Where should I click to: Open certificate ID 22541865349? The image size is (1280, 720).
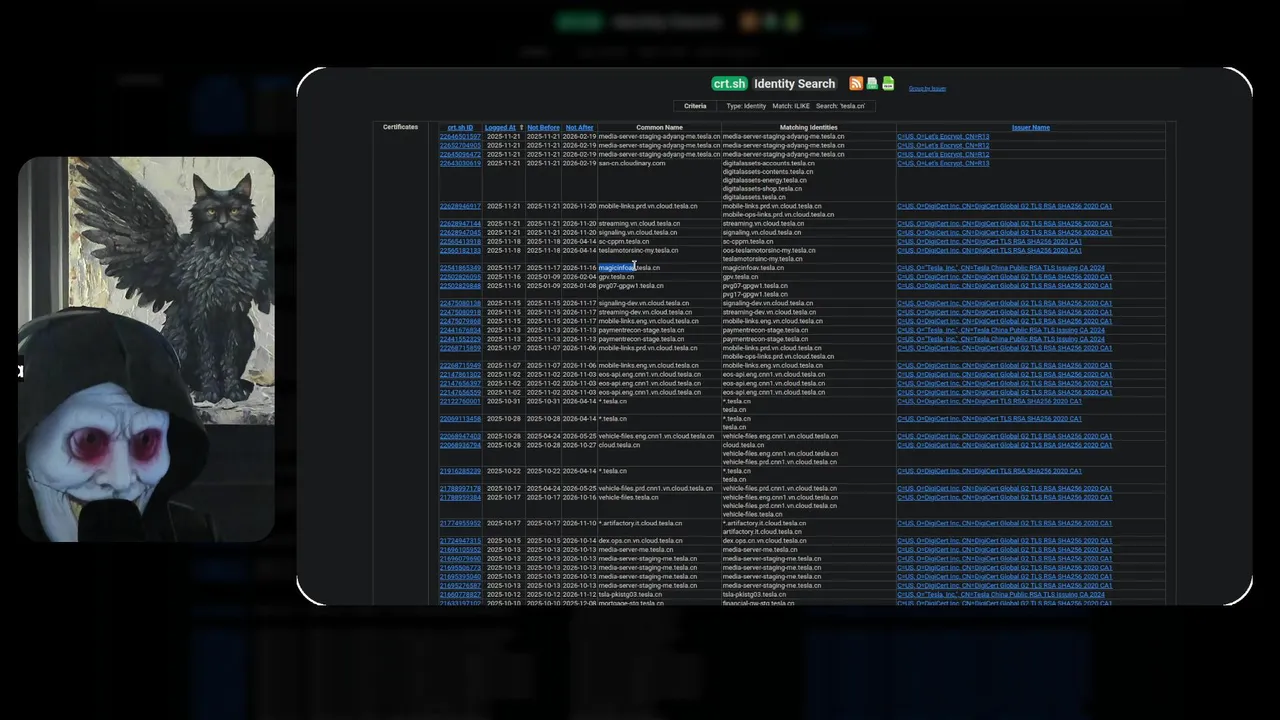(x=460, y=268)
